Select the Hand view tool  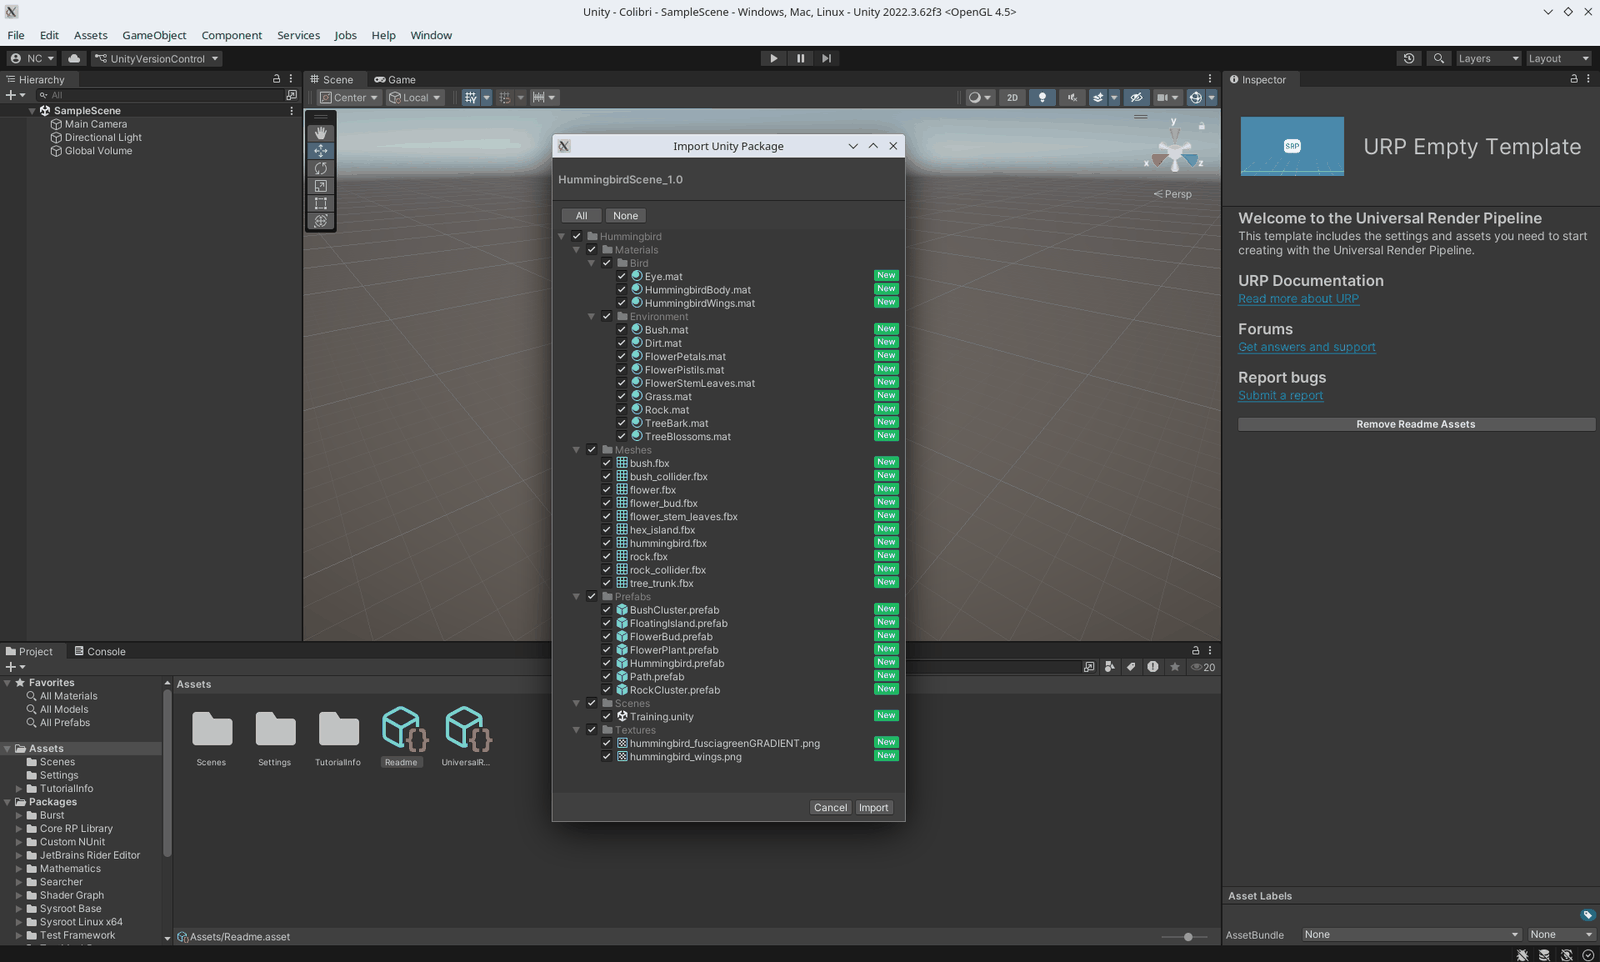(321, 133)
